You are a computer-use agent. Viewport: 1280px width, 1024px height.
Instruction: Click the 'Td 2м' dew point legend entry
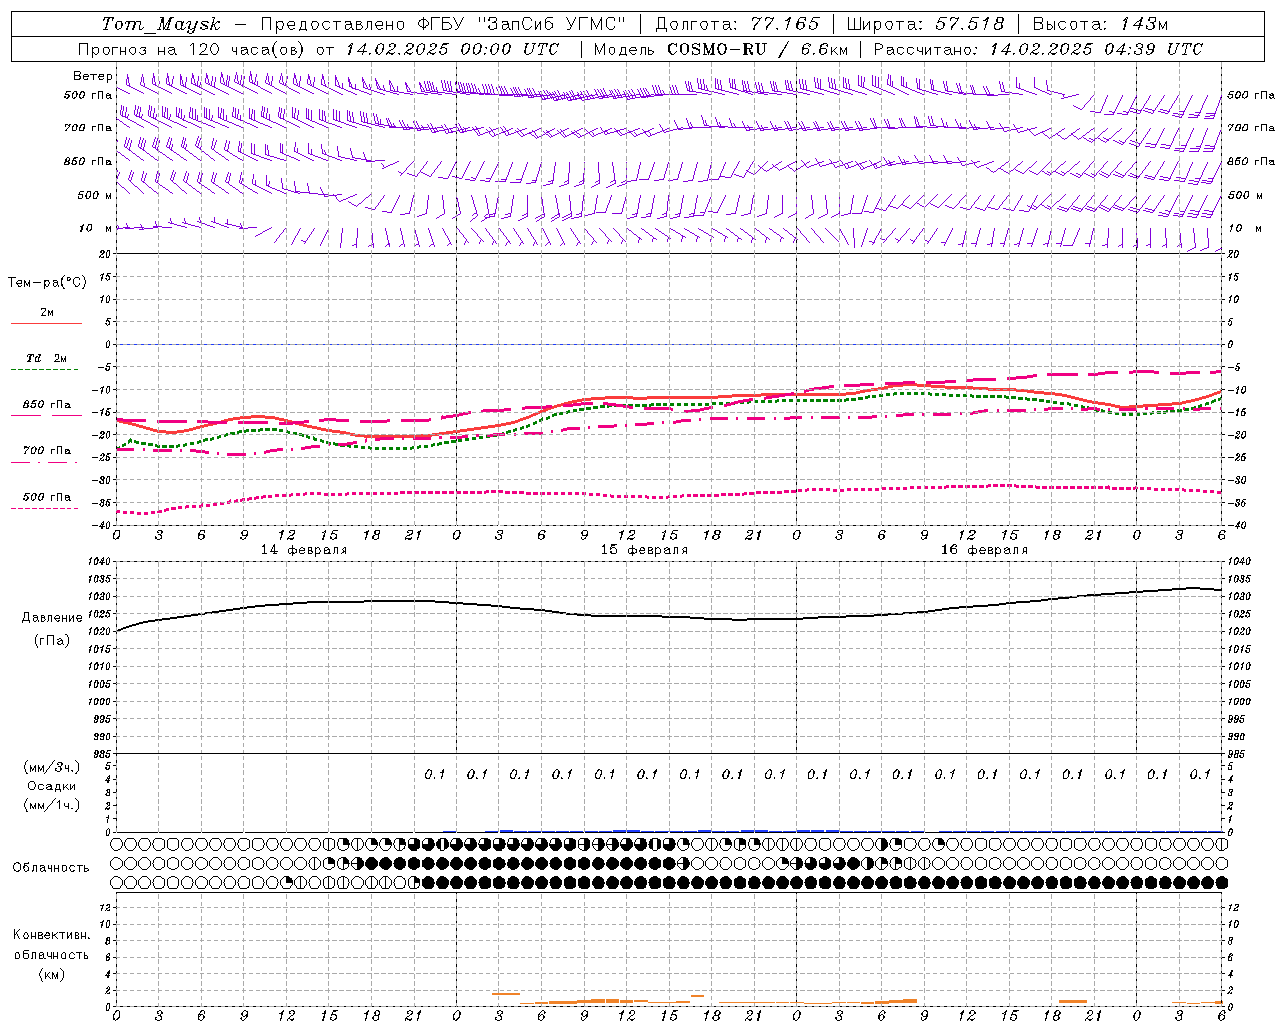pos(47,358)
